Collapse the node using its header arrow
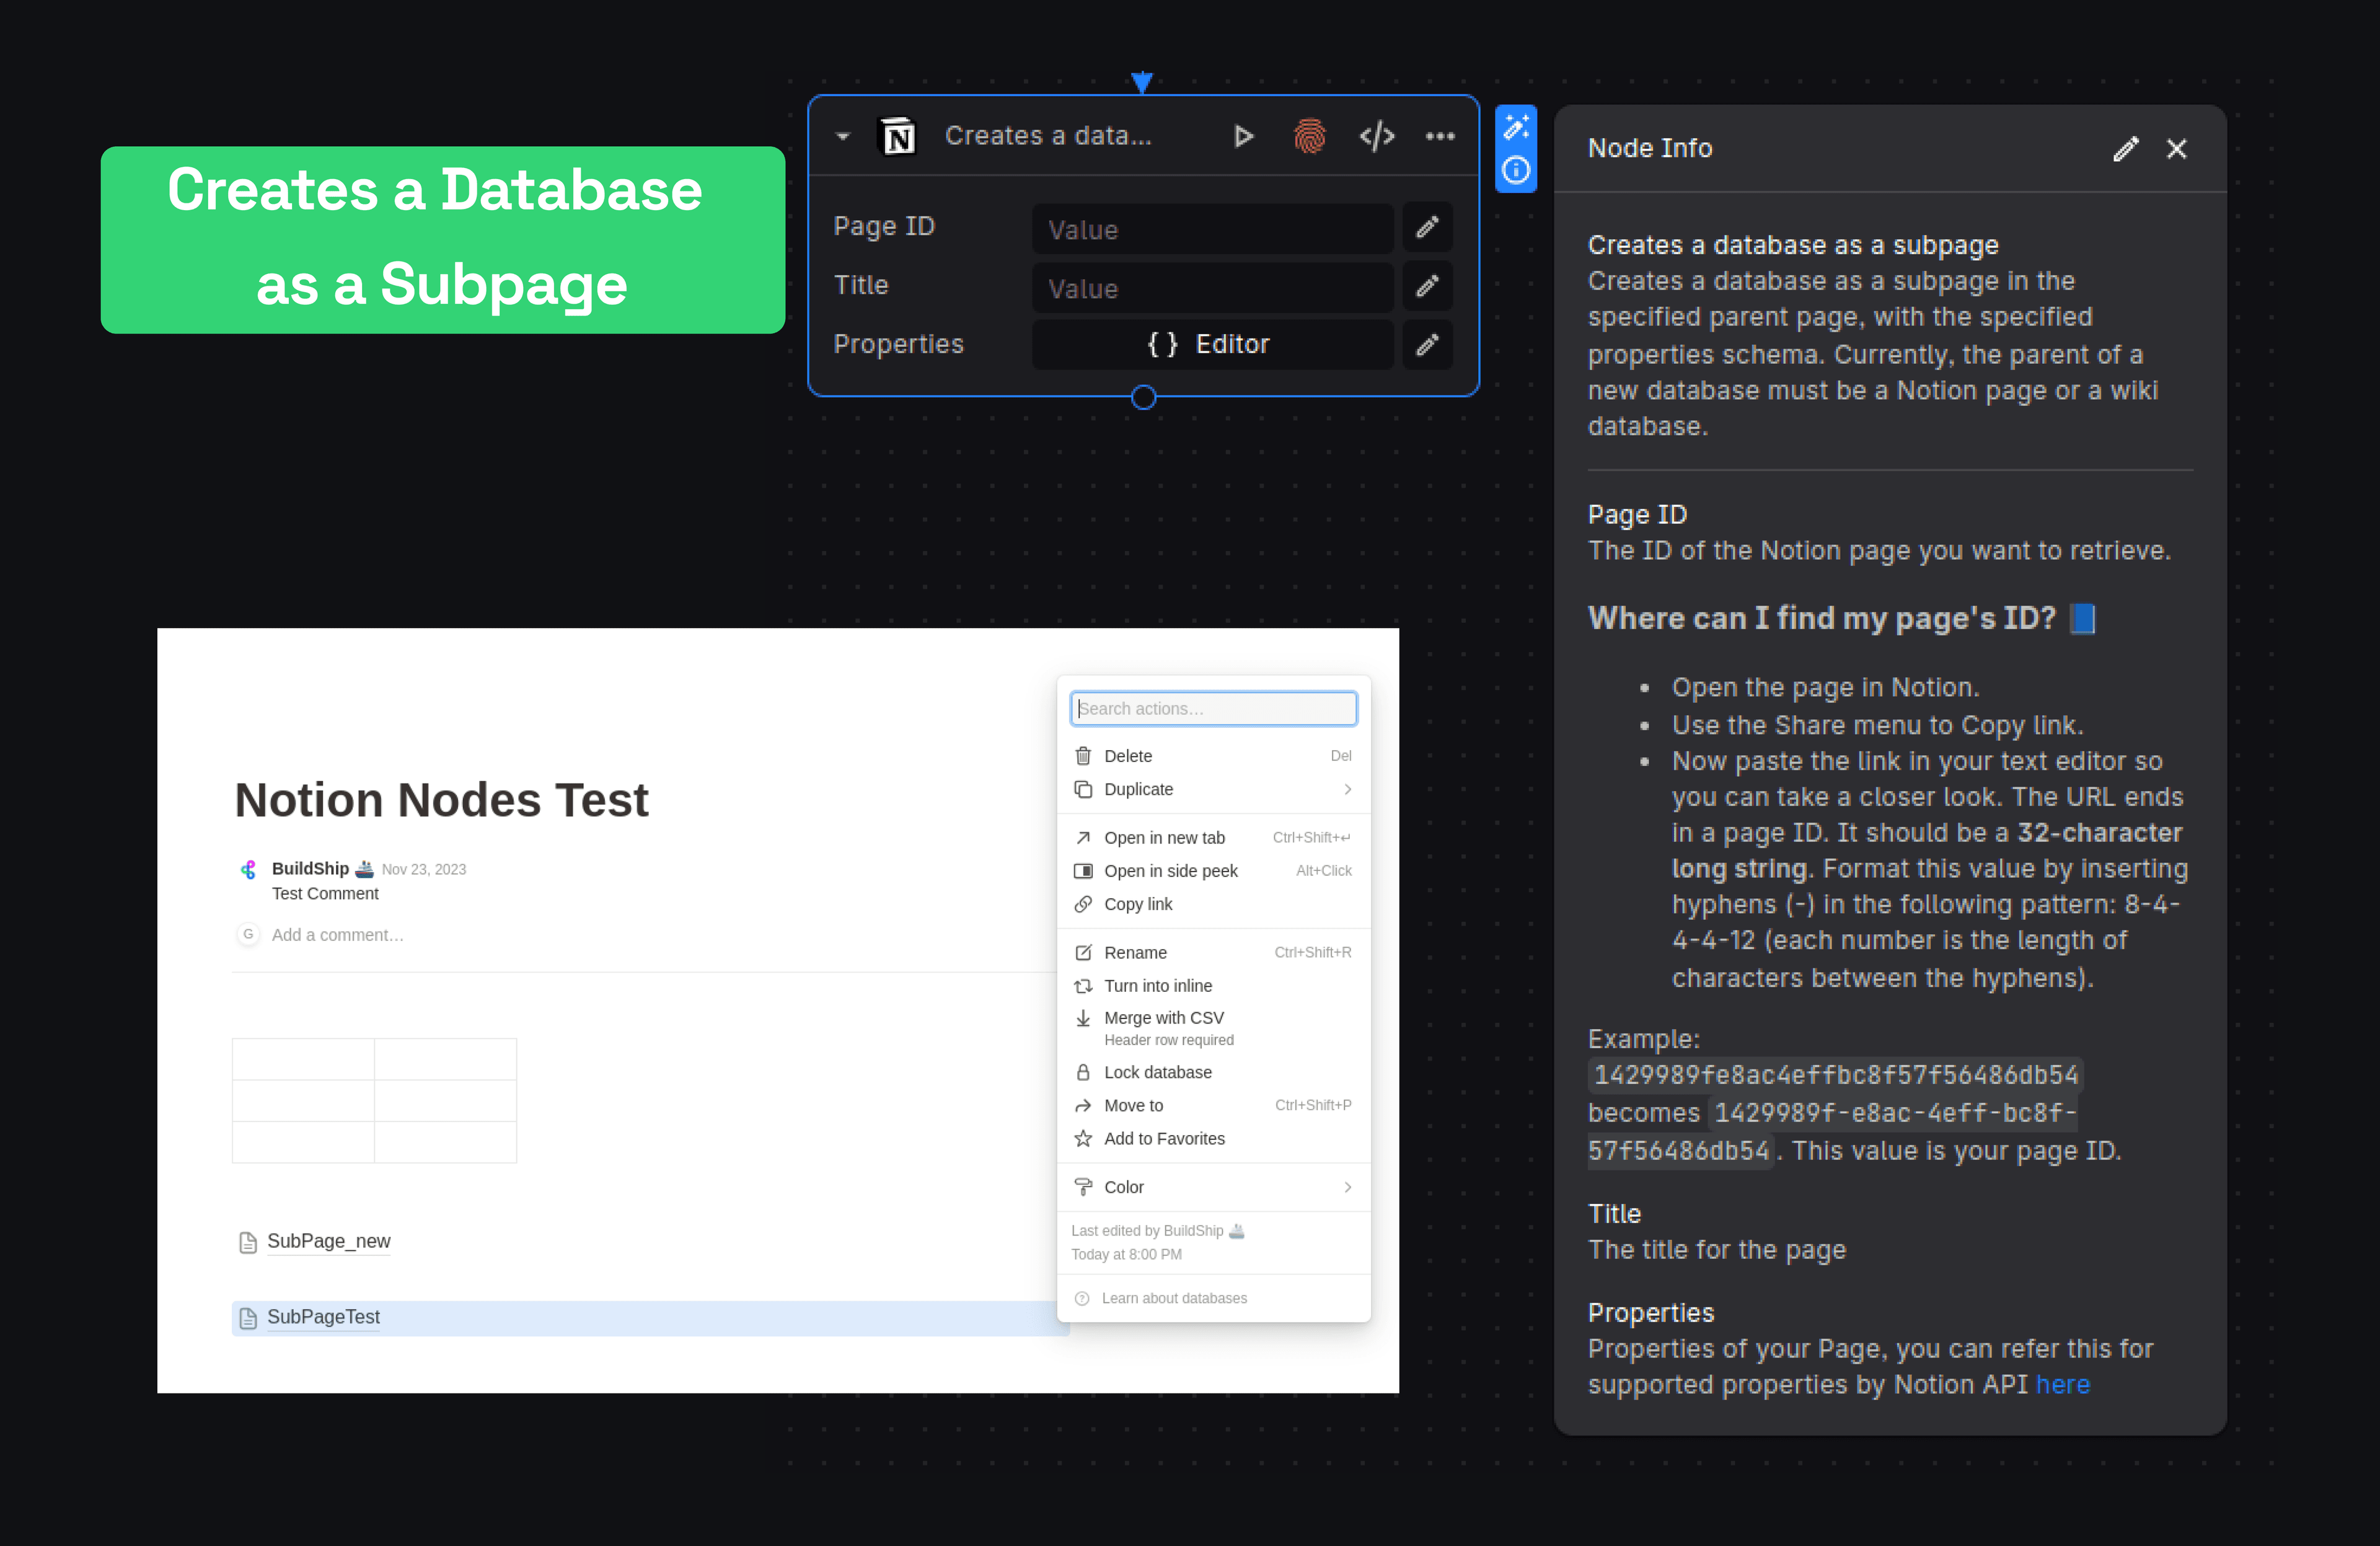 842,136
